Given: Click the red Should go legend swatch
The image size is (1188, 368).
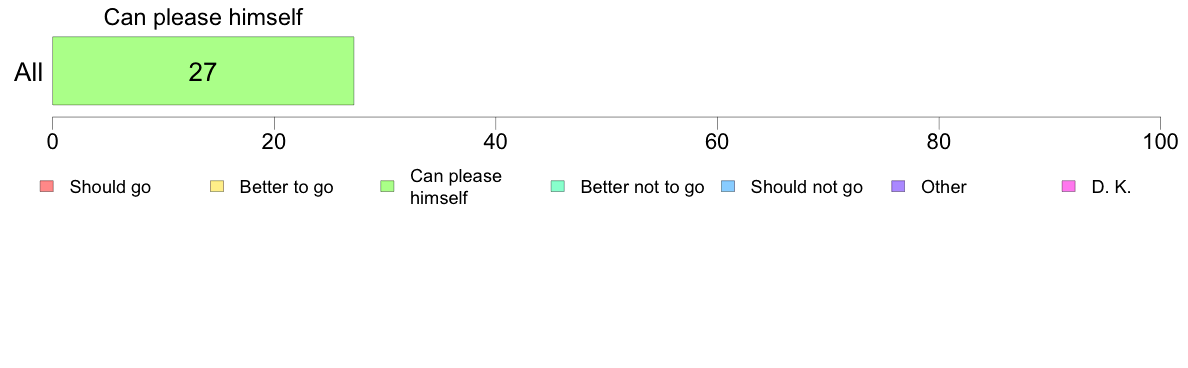Looking at the screenshot, I should tap(46, 186).
